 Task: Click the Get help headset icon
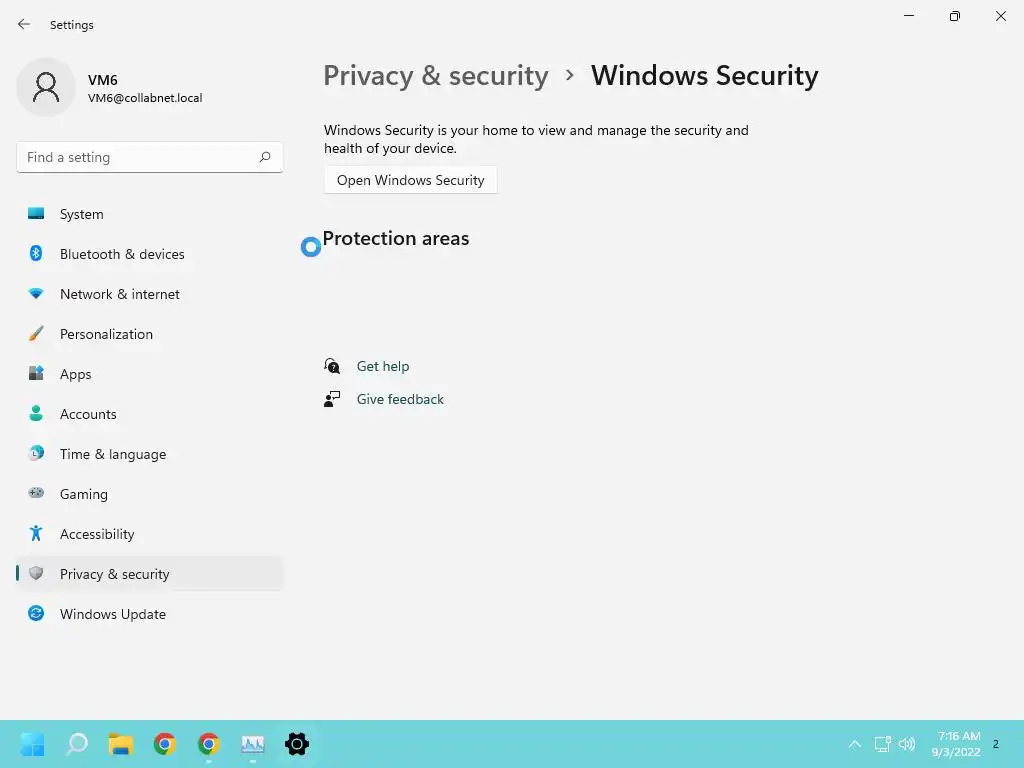[332, 366]
